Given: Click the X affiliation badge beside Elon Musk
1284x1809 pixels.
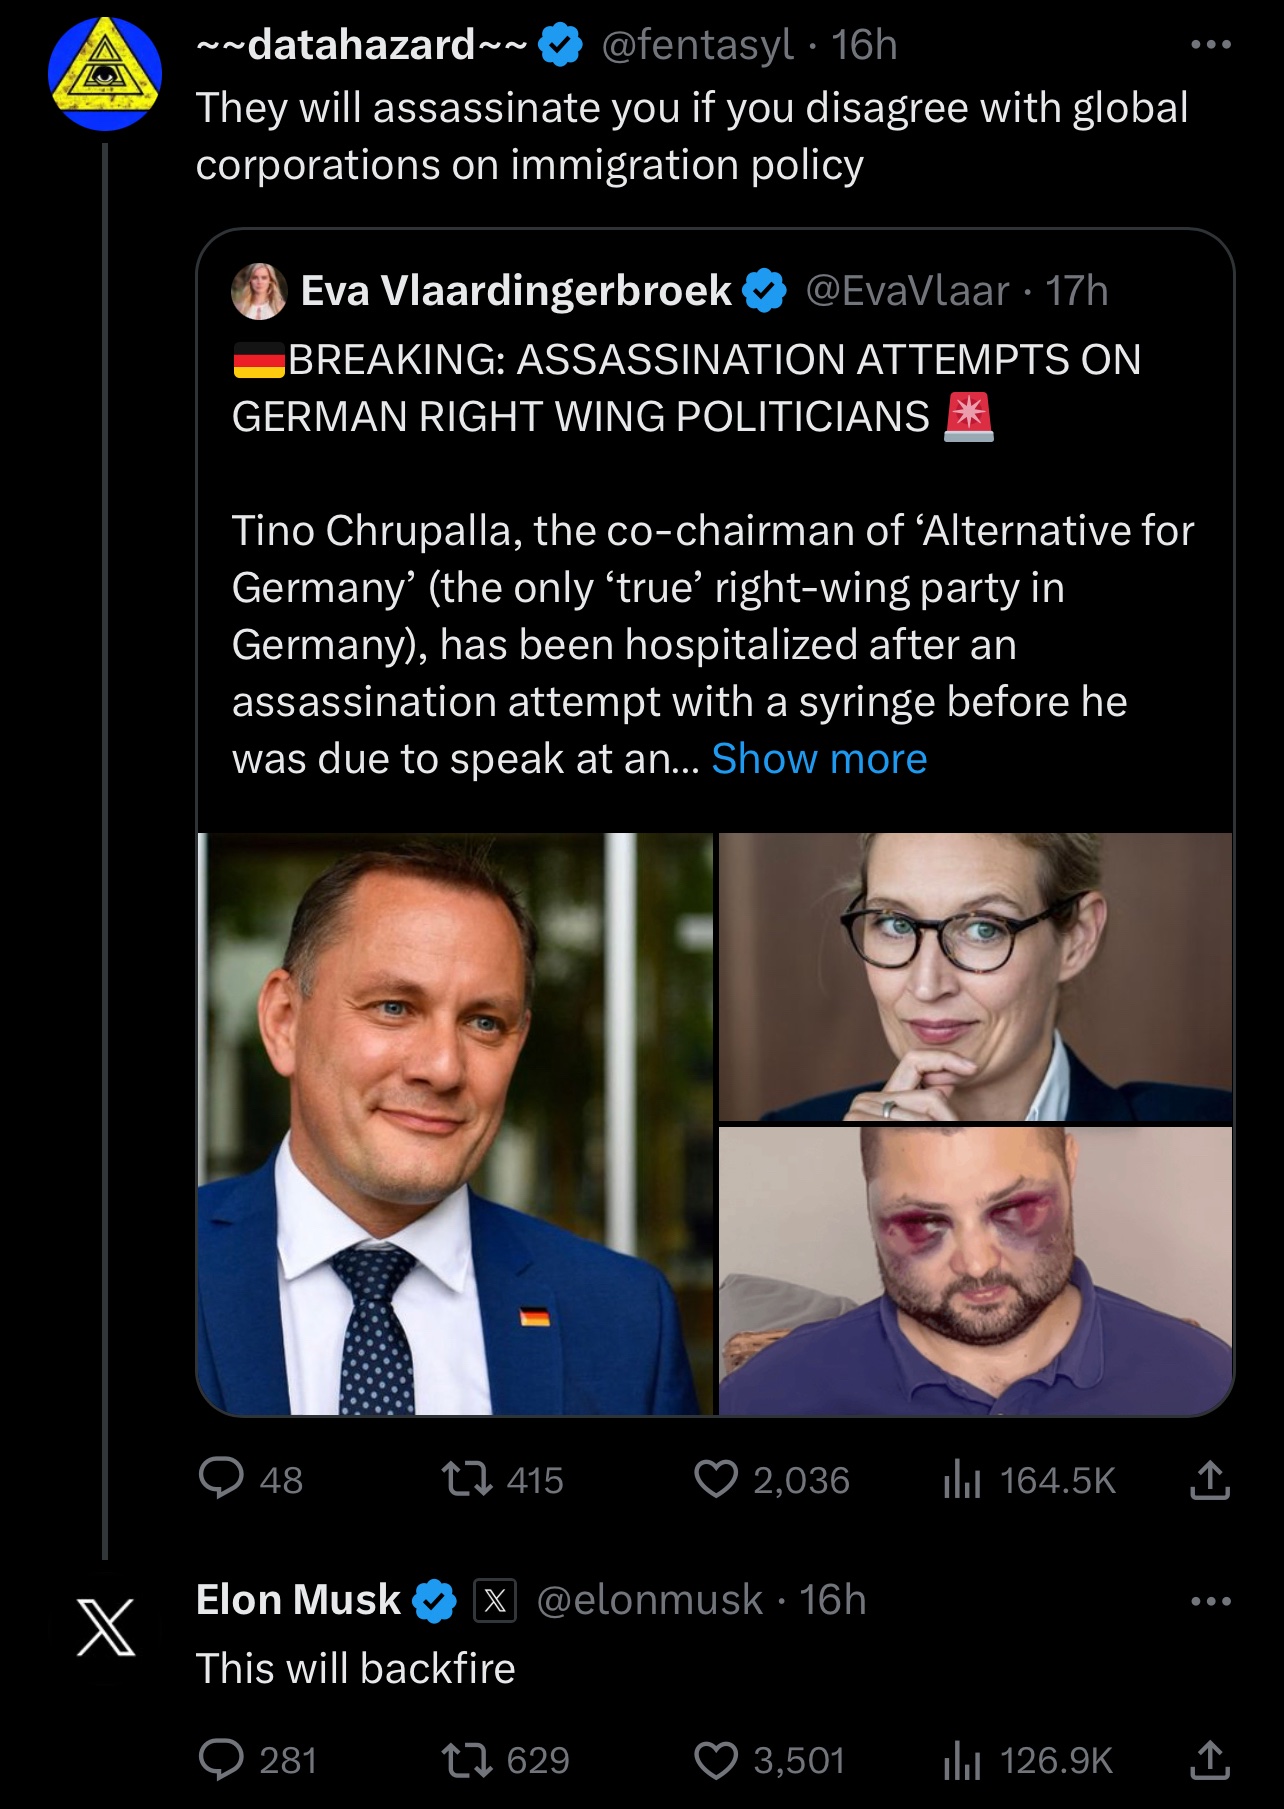Looking at the screenshot, I should pyautogui.click(x=494, y=1600).
